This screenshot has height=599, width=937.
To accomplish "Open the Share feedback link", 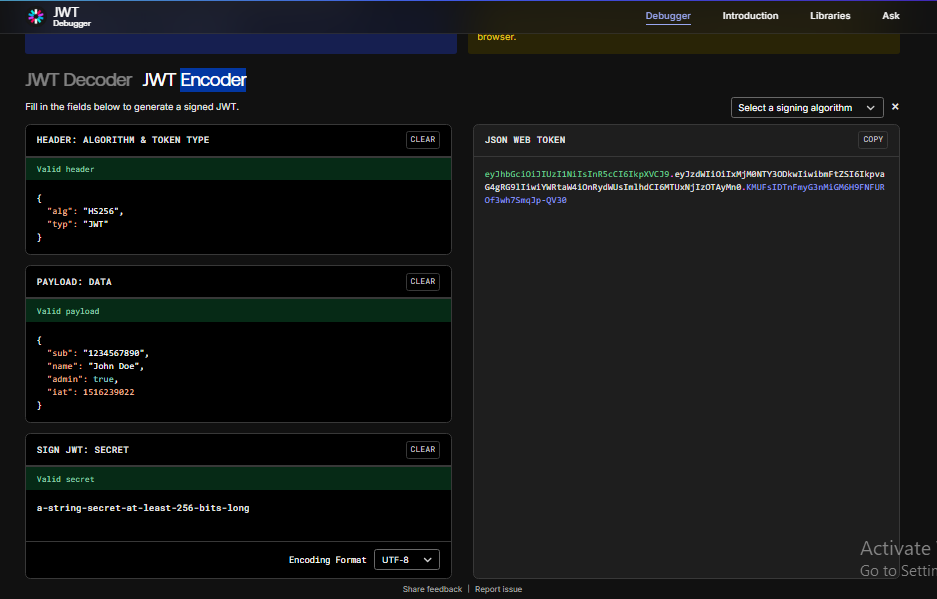I will click(x=432, y=589).
